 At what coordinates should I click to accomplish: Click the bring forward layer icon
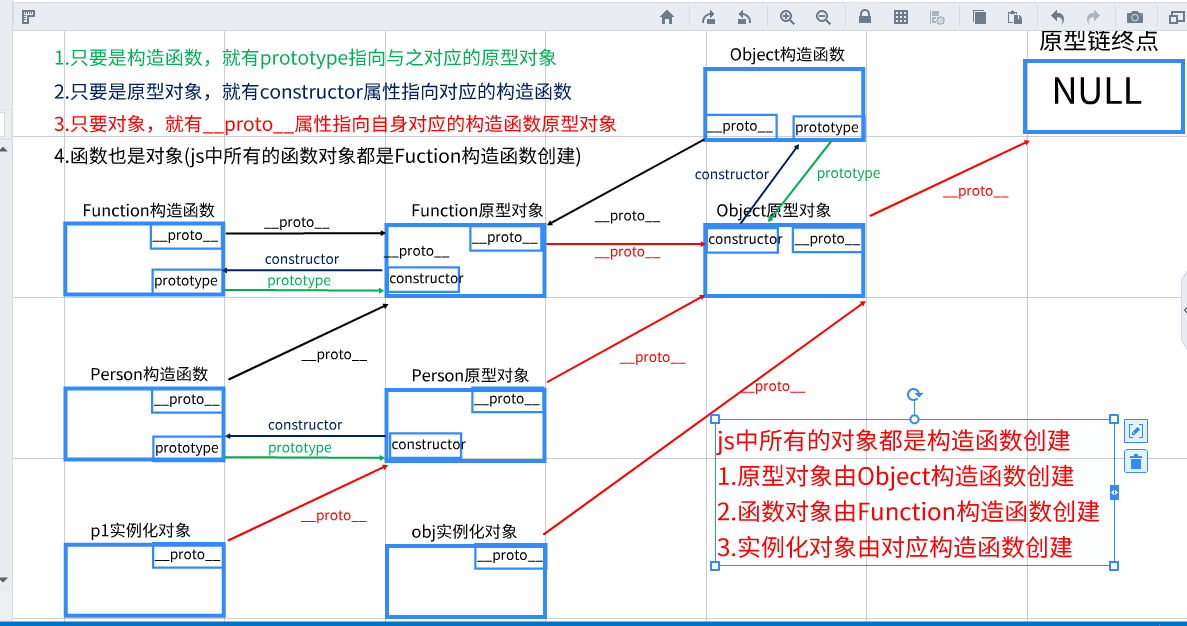[x=709, y=17]
